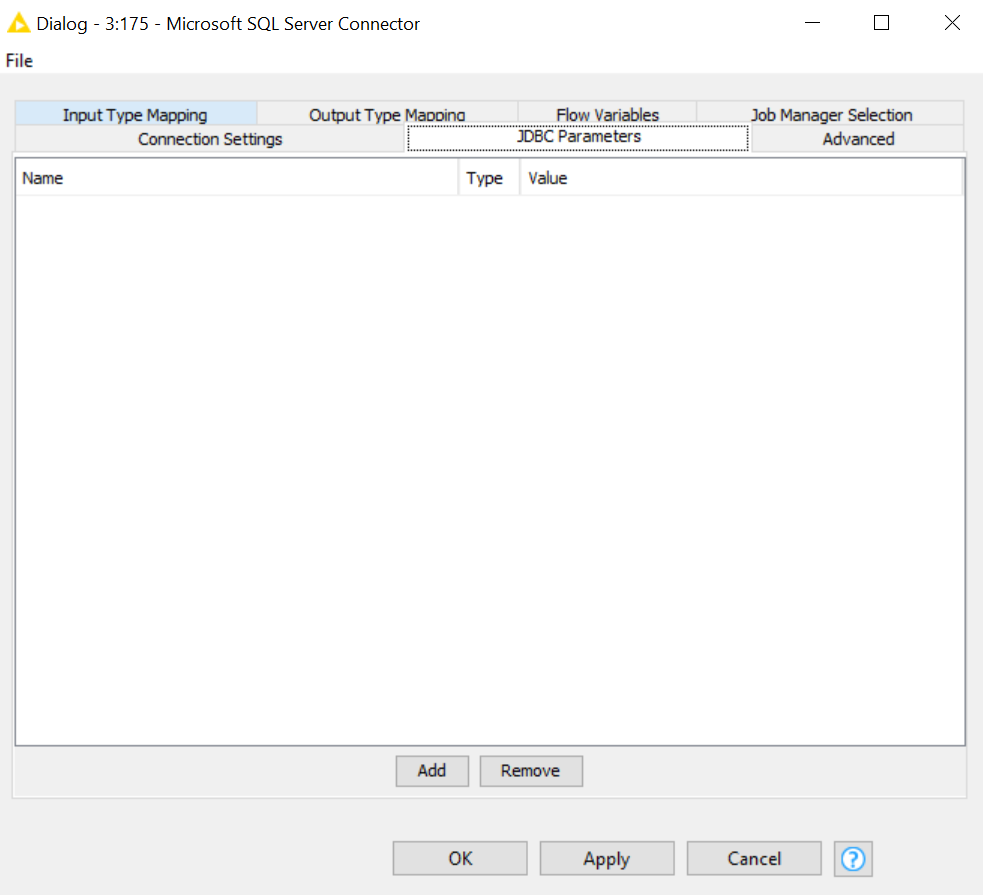The width and height of the screenshot is (983, 895).
Task: Open the Job Manager Selection tab
Action: (x=830, y=113)
